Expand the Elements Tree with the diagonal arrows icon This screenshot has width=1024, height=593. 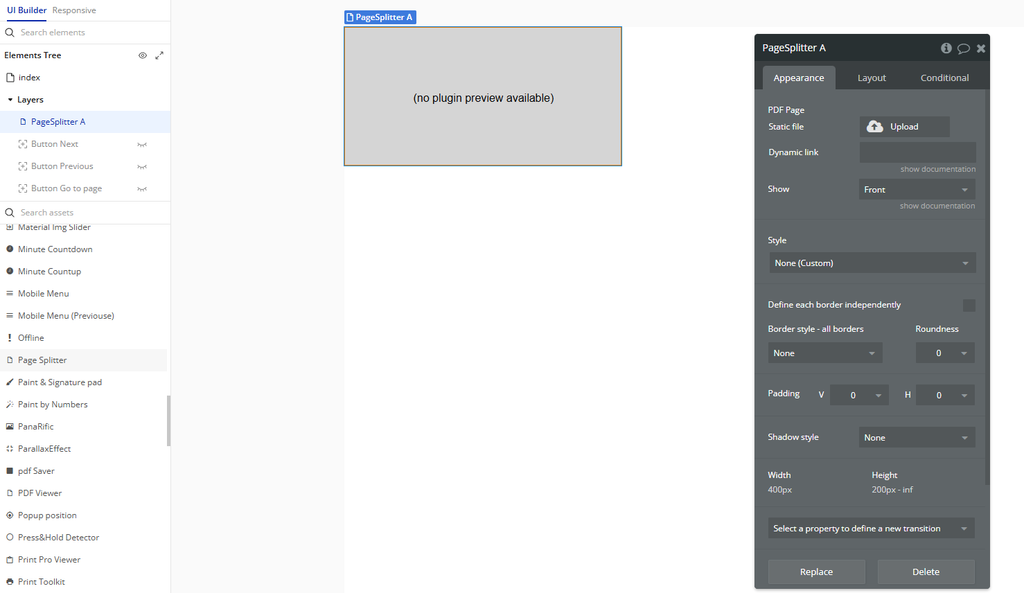coord(160,55)
